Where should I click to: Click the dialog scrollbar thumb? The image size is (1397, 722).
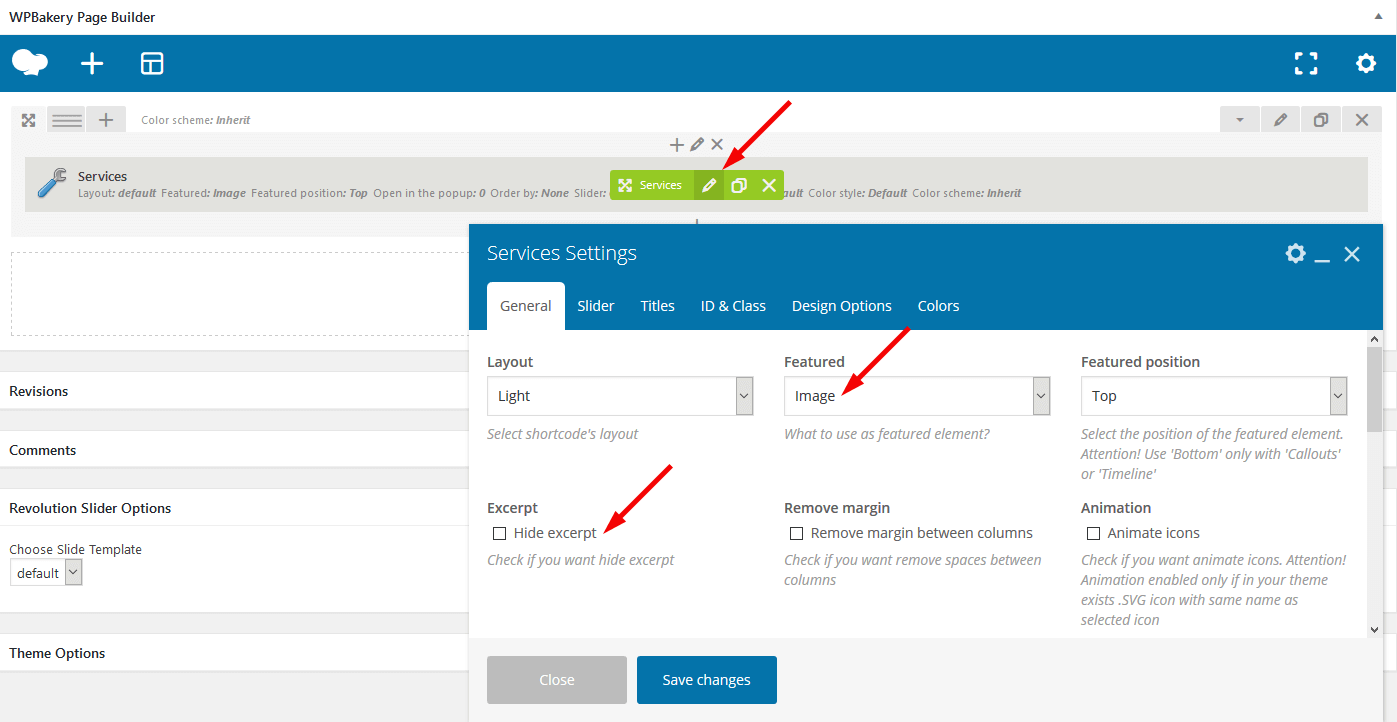[x=1374, y=389]
